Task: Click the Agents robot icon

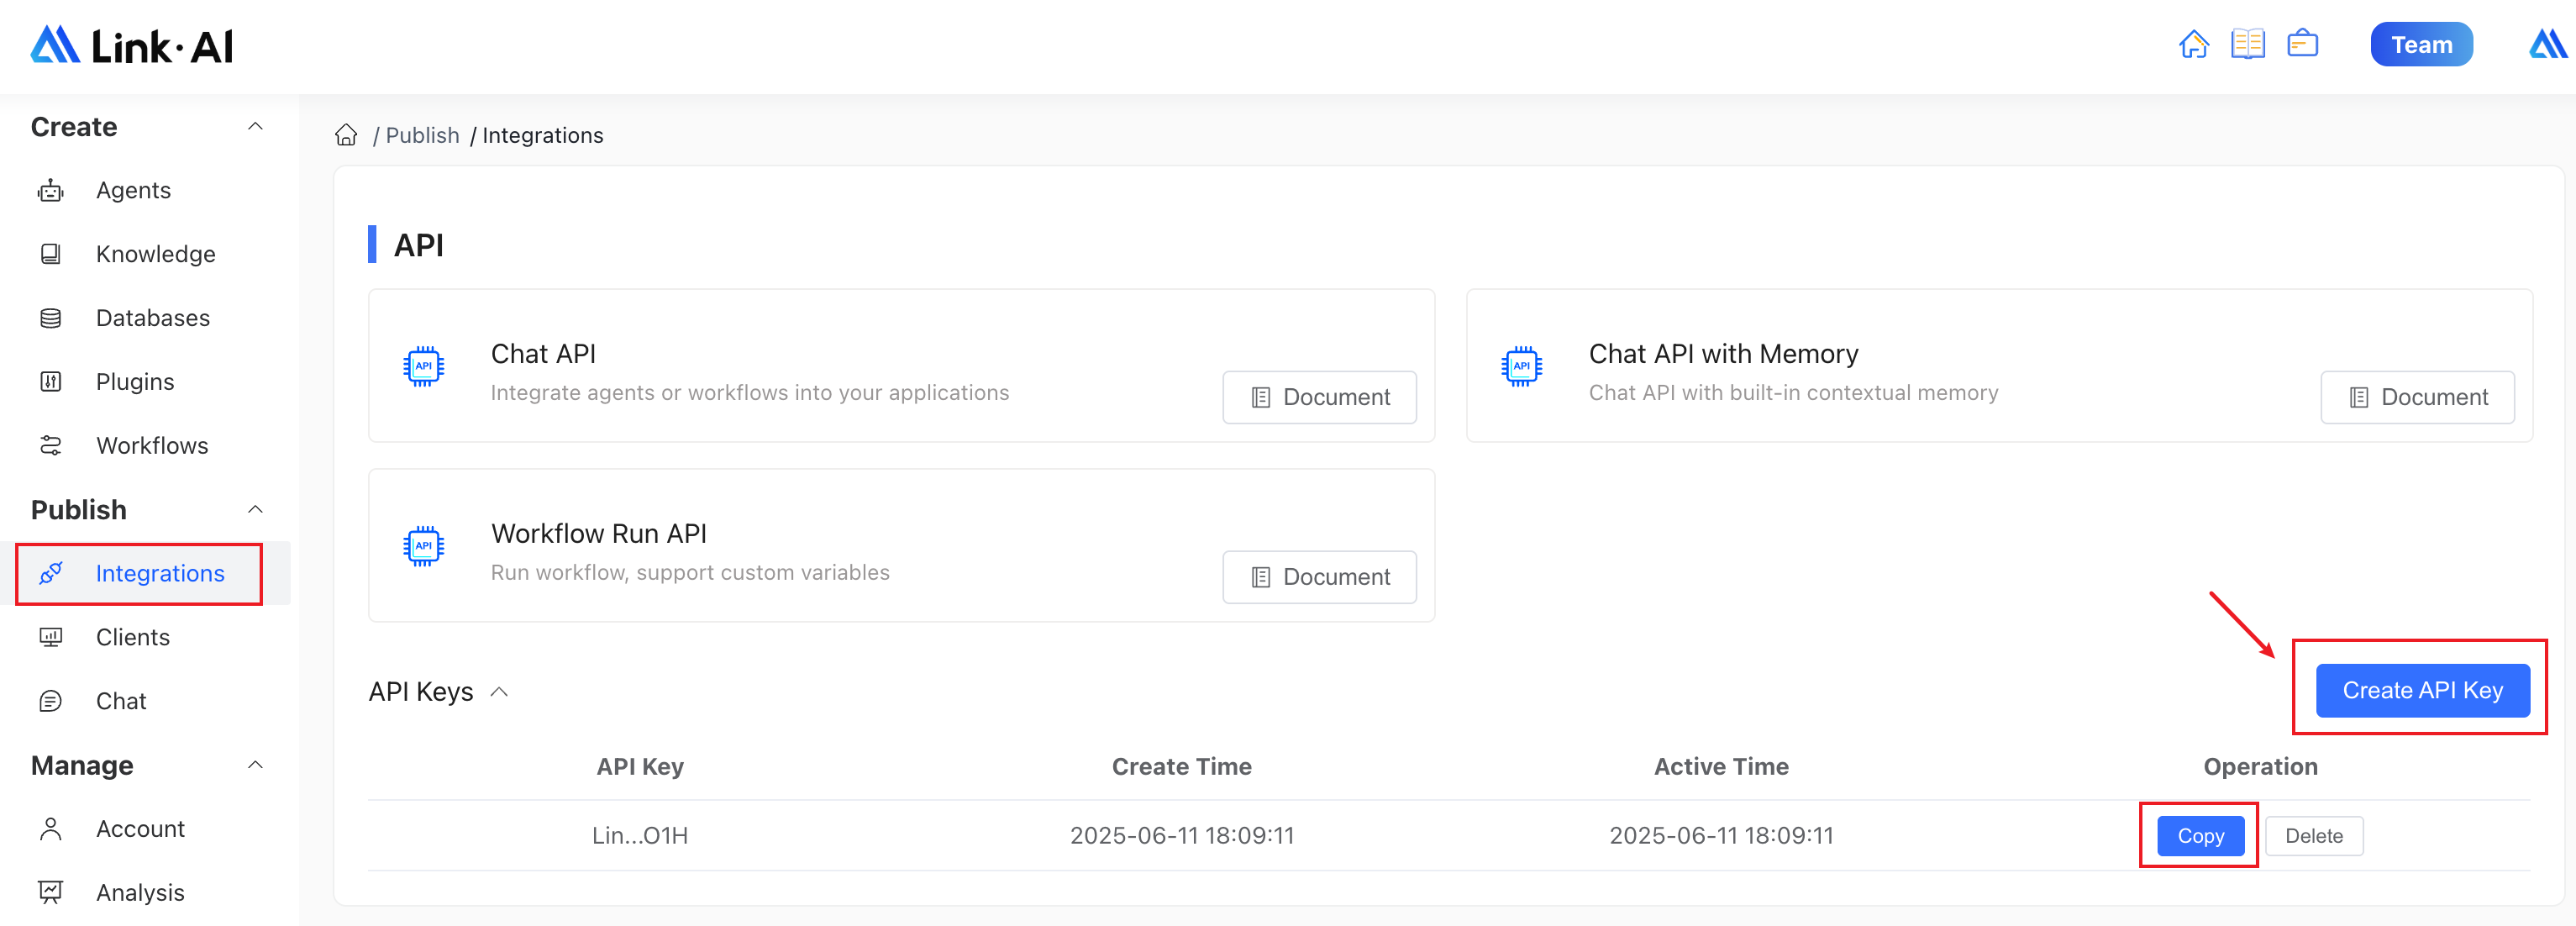Action: tap(51, 190)
